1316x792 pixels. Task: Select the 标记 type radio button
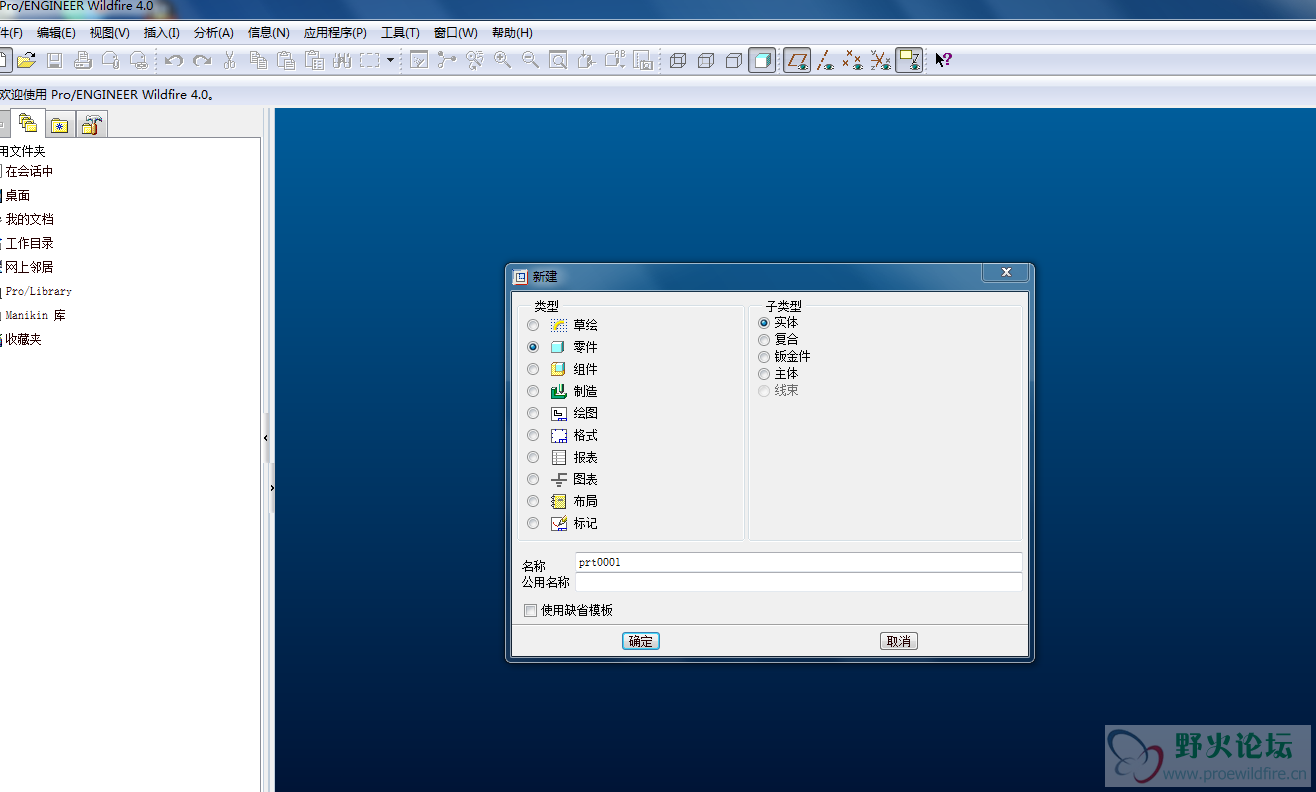coord(533,523)
